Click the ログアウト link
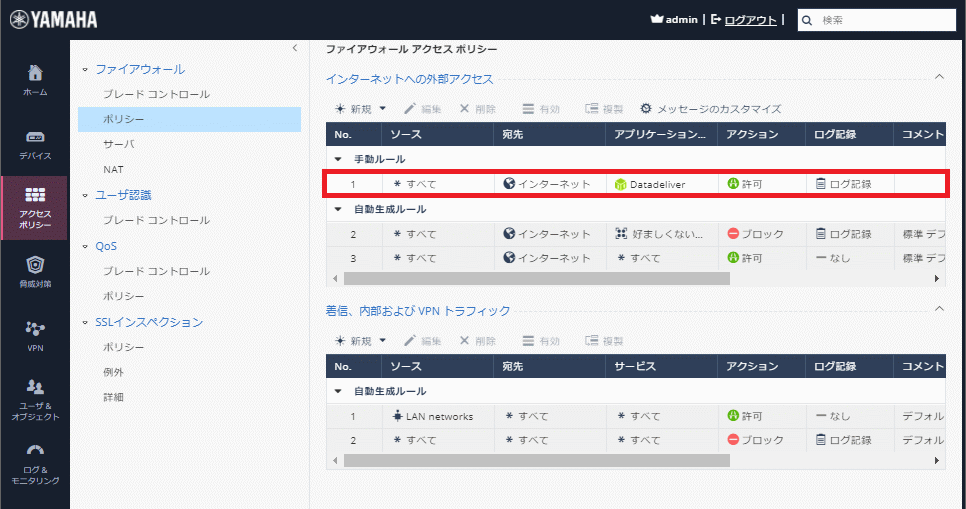This screenshot has width=966, height=509. point(749,20)
